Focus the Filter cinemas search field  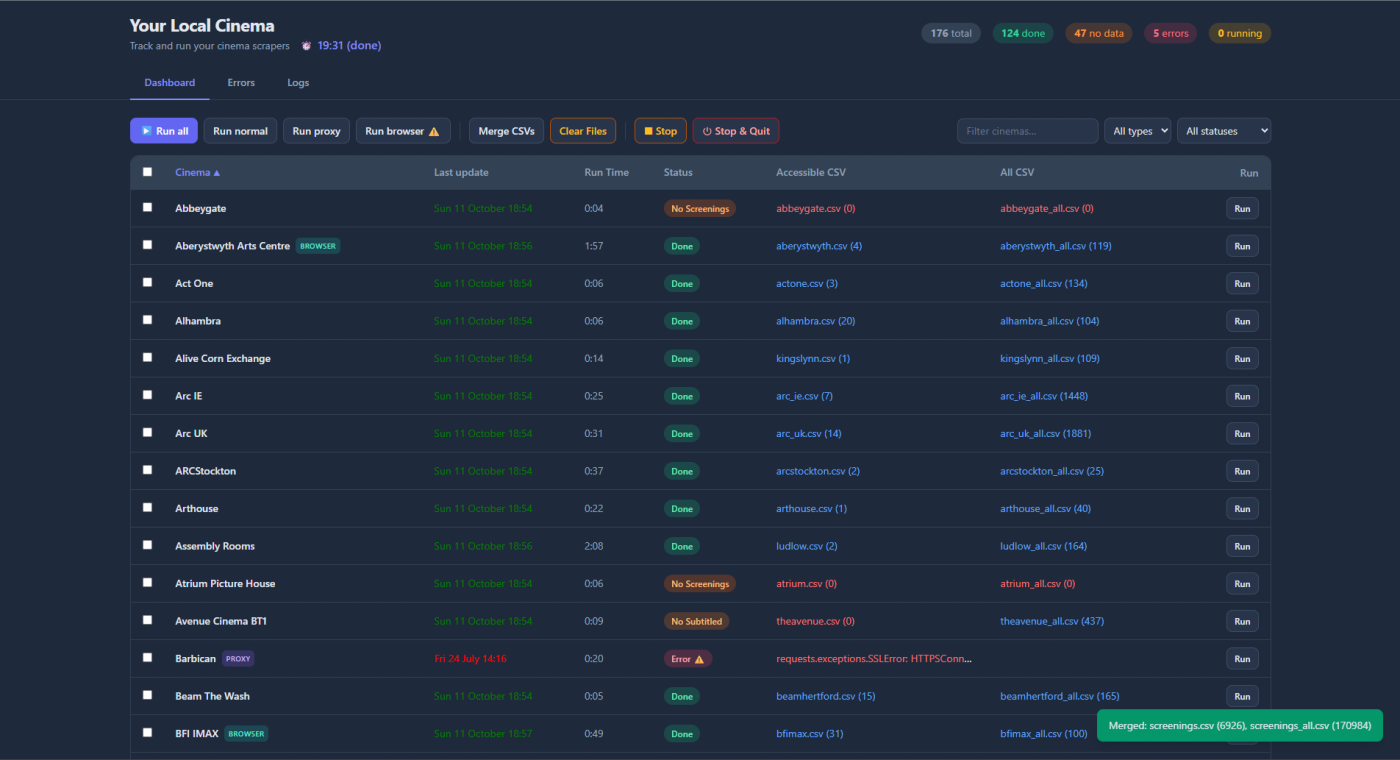(1028, 131)
